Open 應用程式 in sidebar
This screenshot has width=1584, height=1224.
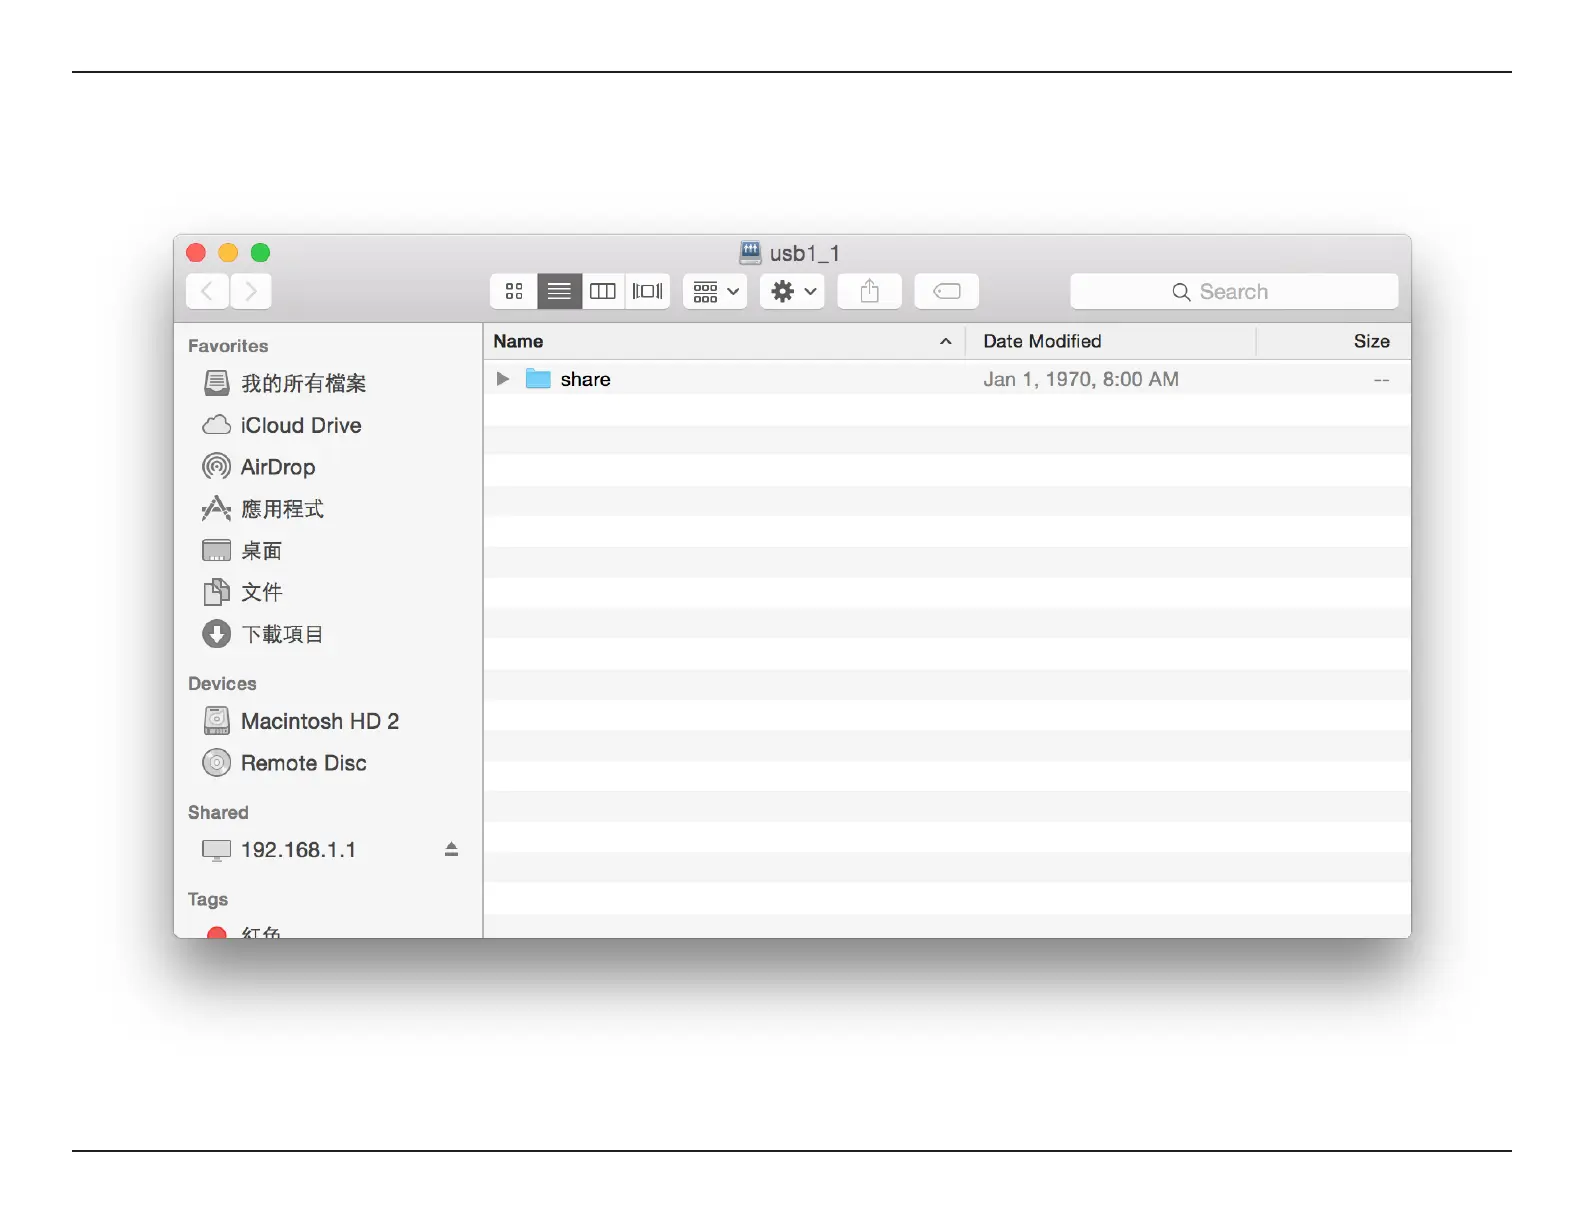pyautogui.click(x=282, y=509)
